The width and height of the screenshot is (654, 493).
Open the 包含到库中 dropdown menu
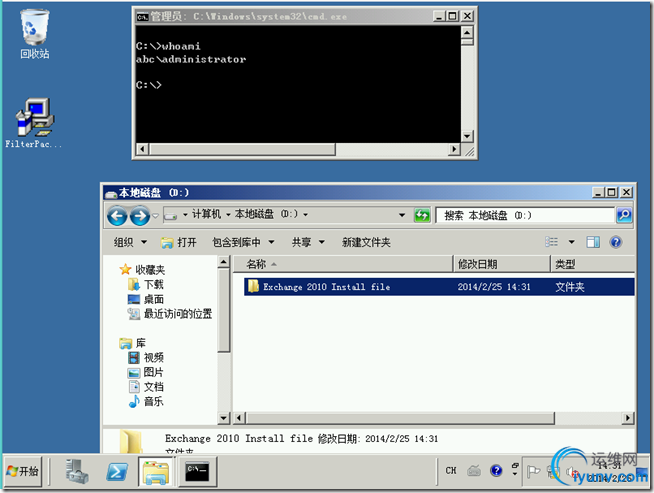click(243, 242)
